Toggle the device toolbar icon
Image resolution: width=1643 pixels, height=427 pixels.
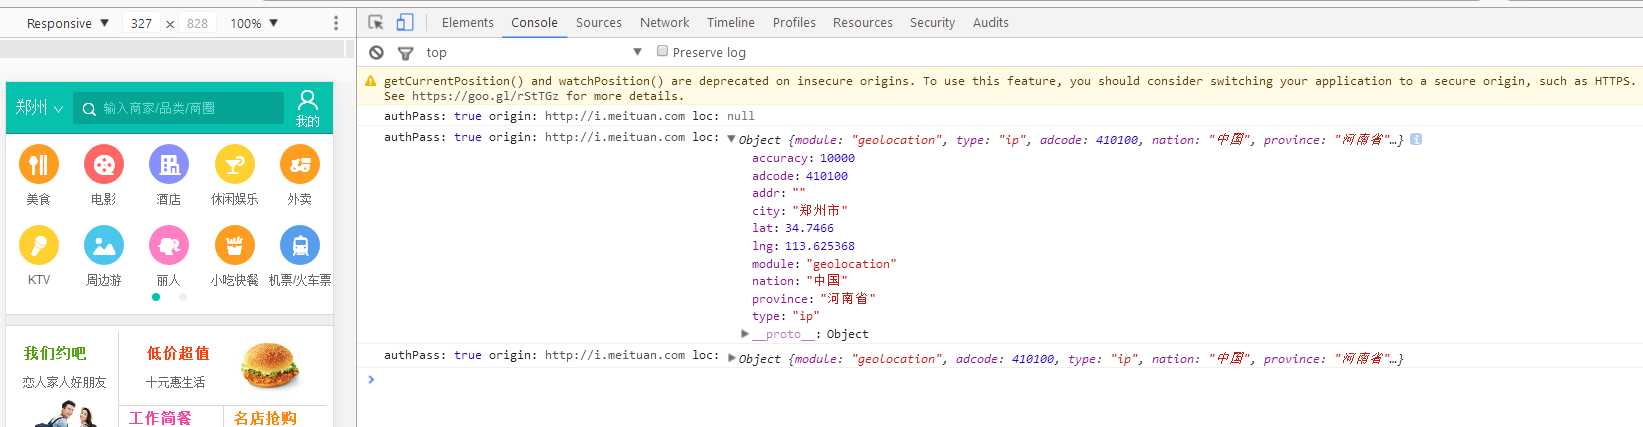(405, 22)
